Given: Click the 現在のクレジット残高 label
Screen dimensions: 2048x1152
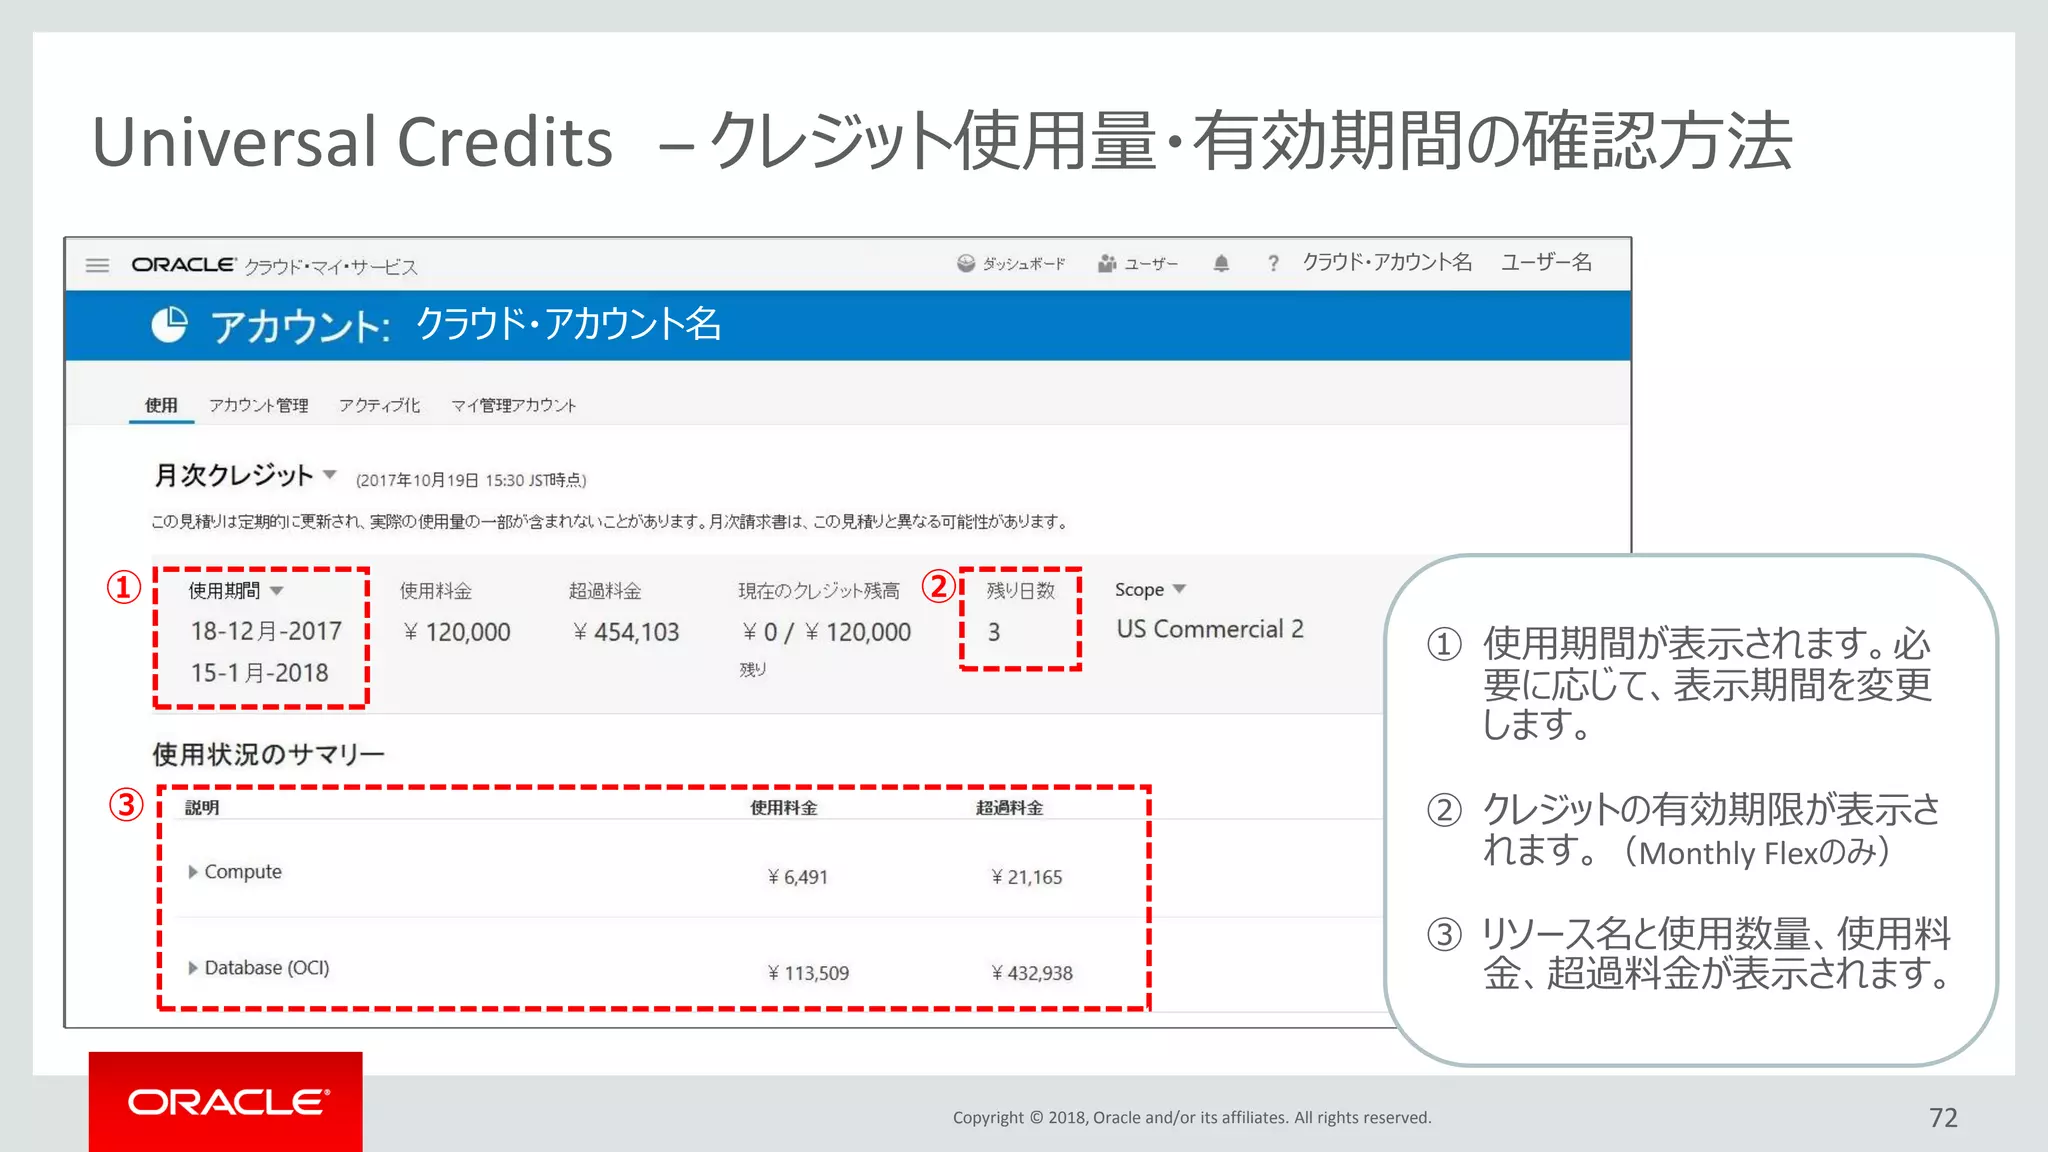Looking at the screenshot, I should 819,591.
